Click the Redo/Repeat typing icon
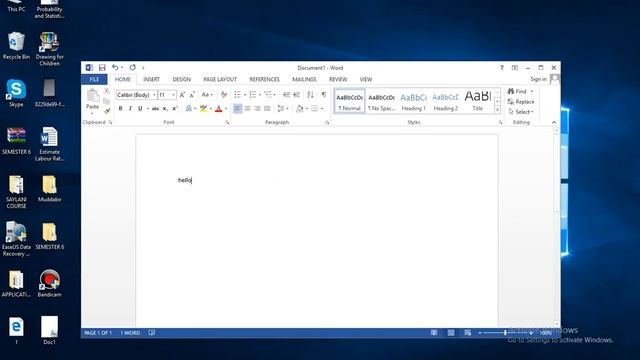 click(133, 68)
